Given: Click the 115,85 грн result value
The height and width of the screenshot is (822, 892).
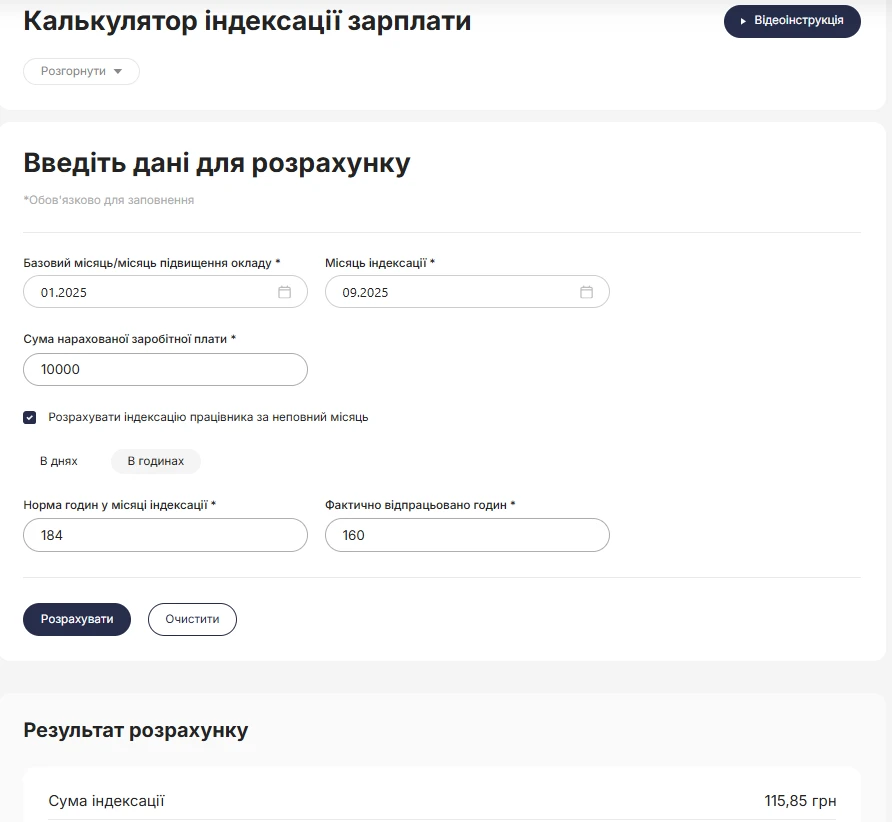Looking at the screenshot, I should point(800,801).
